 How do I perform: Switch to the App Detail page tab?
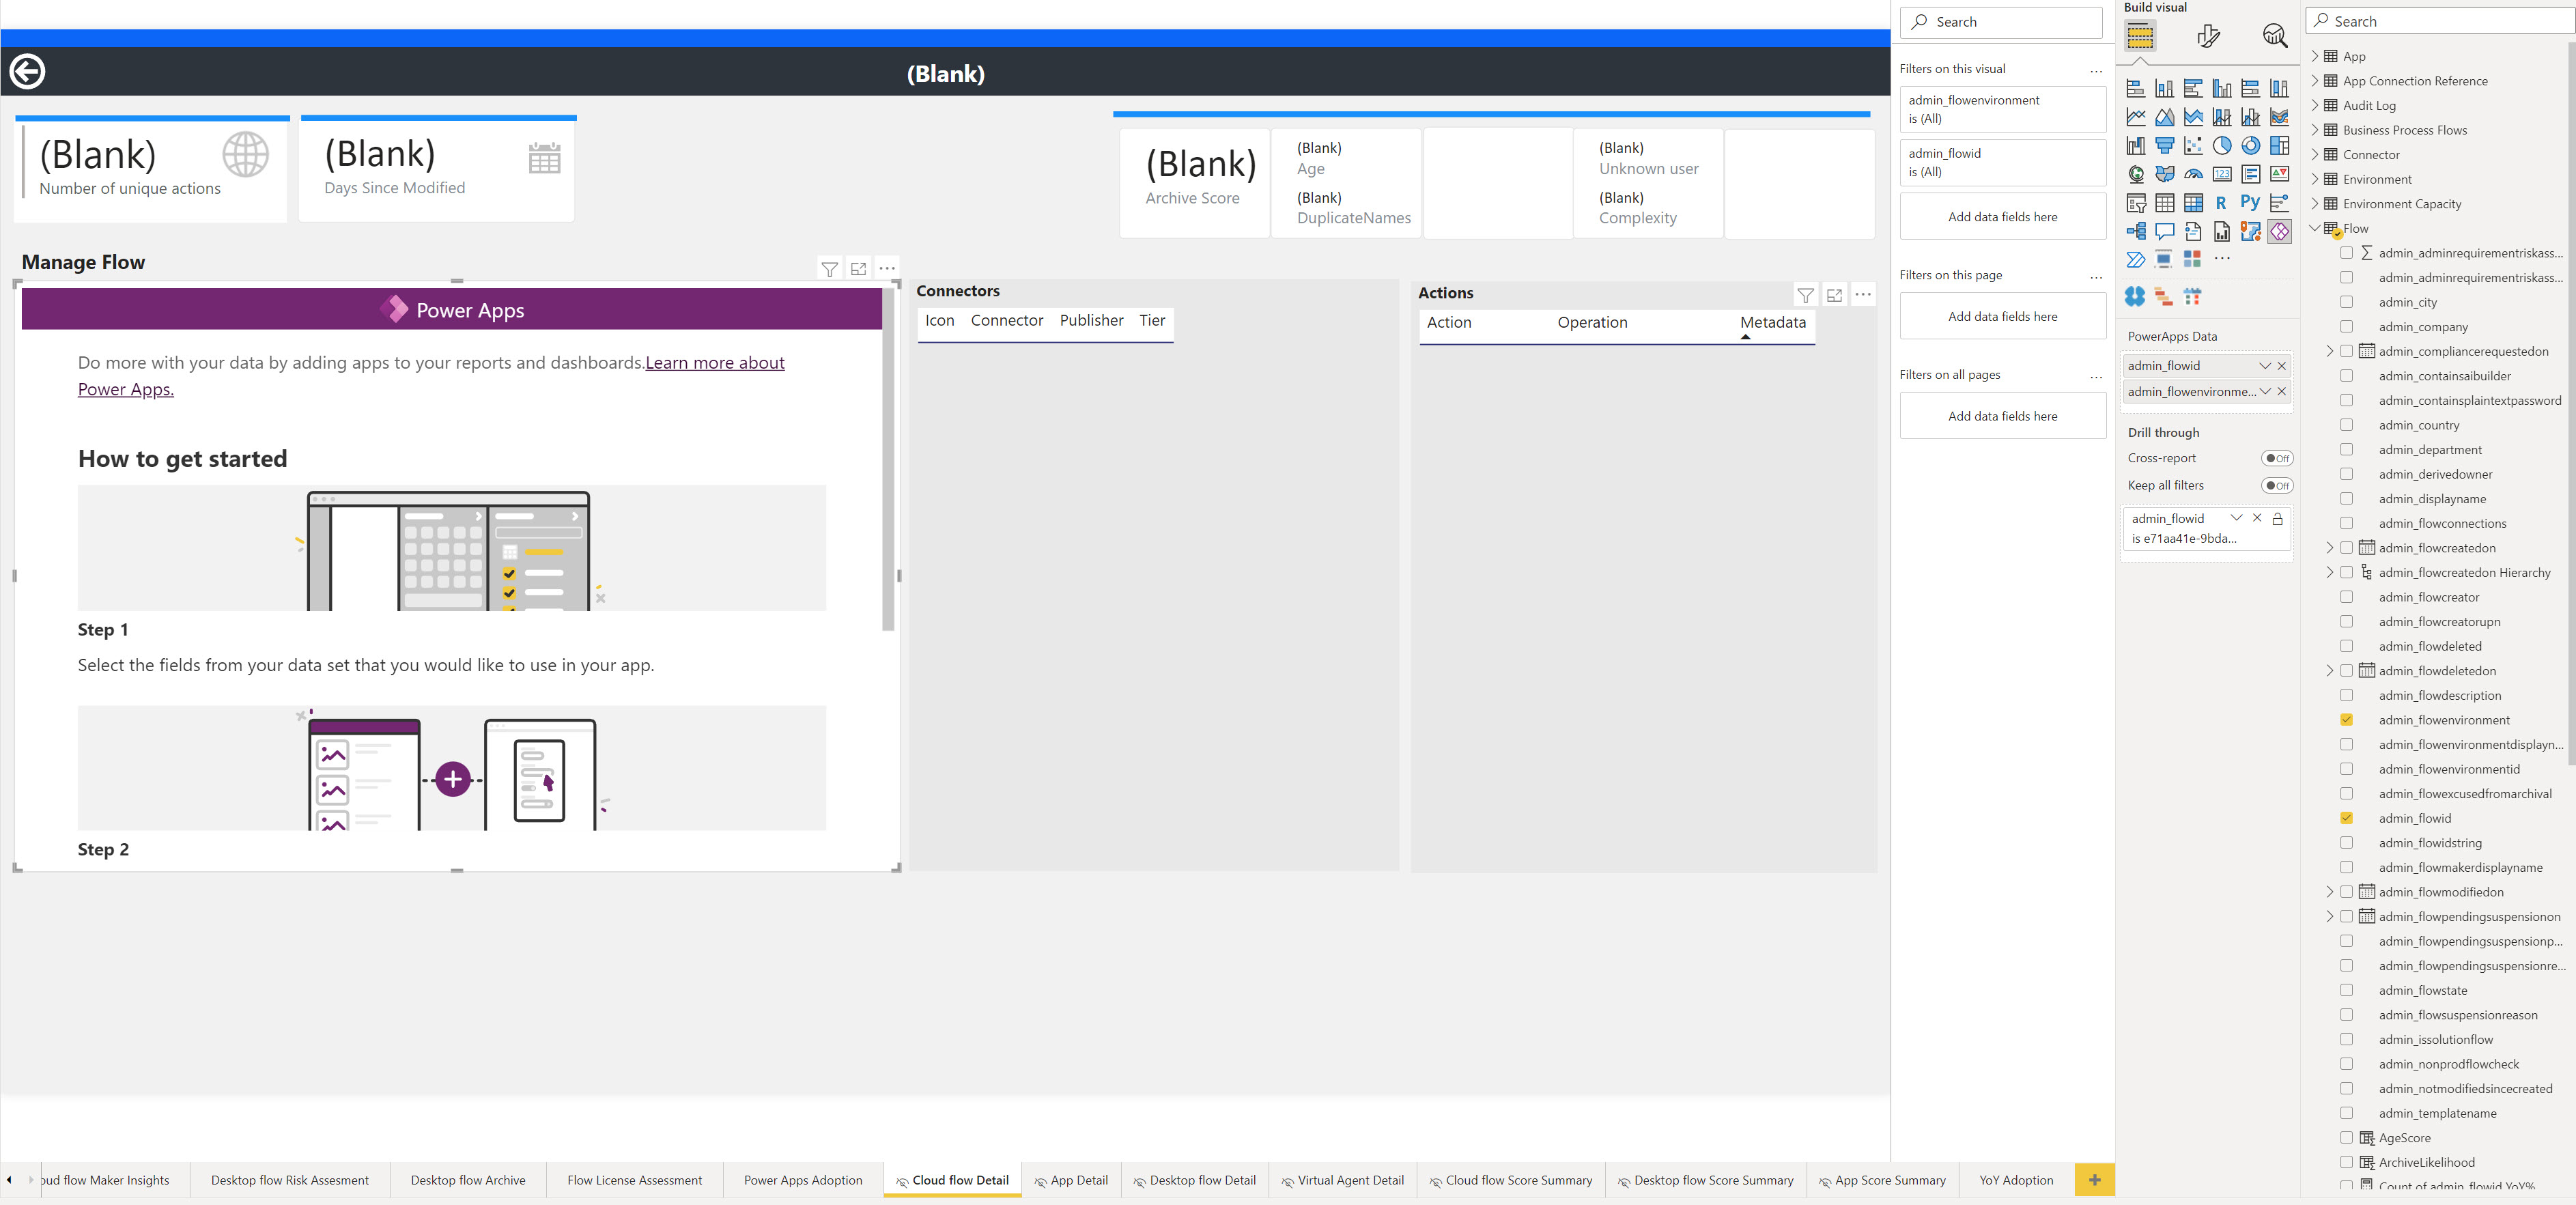point(1071,1180)
